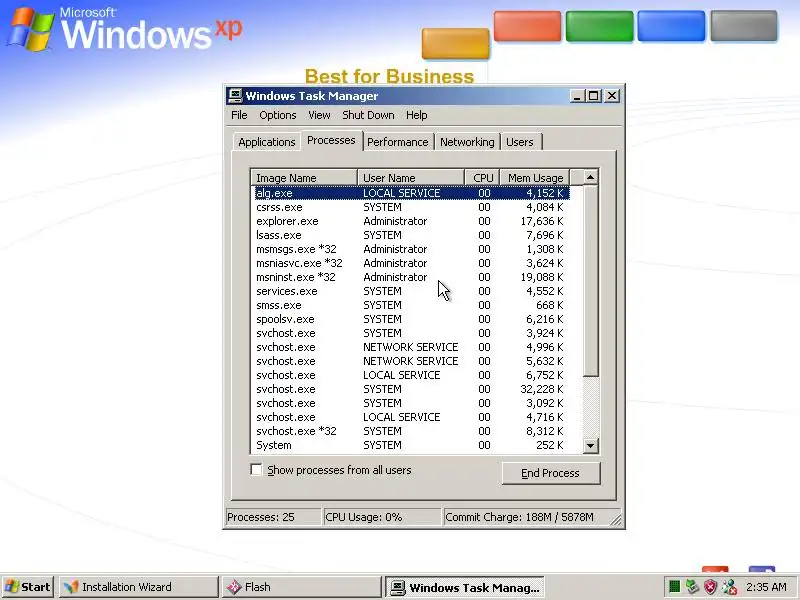The width and height of the screenshot is (800, 600).
Task: Select svchost.exe using 32,228 K
Action: 411,389
